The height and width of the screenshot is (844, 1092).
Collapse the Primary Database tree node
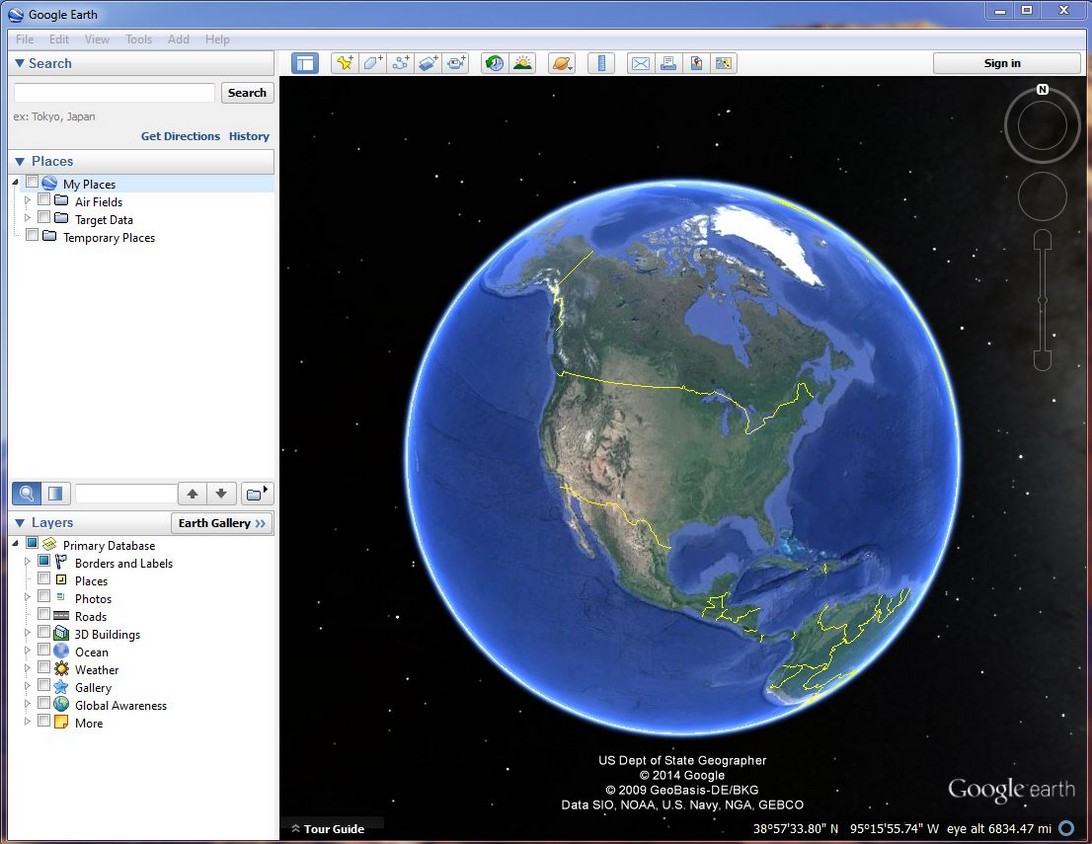tap(15, 544)
